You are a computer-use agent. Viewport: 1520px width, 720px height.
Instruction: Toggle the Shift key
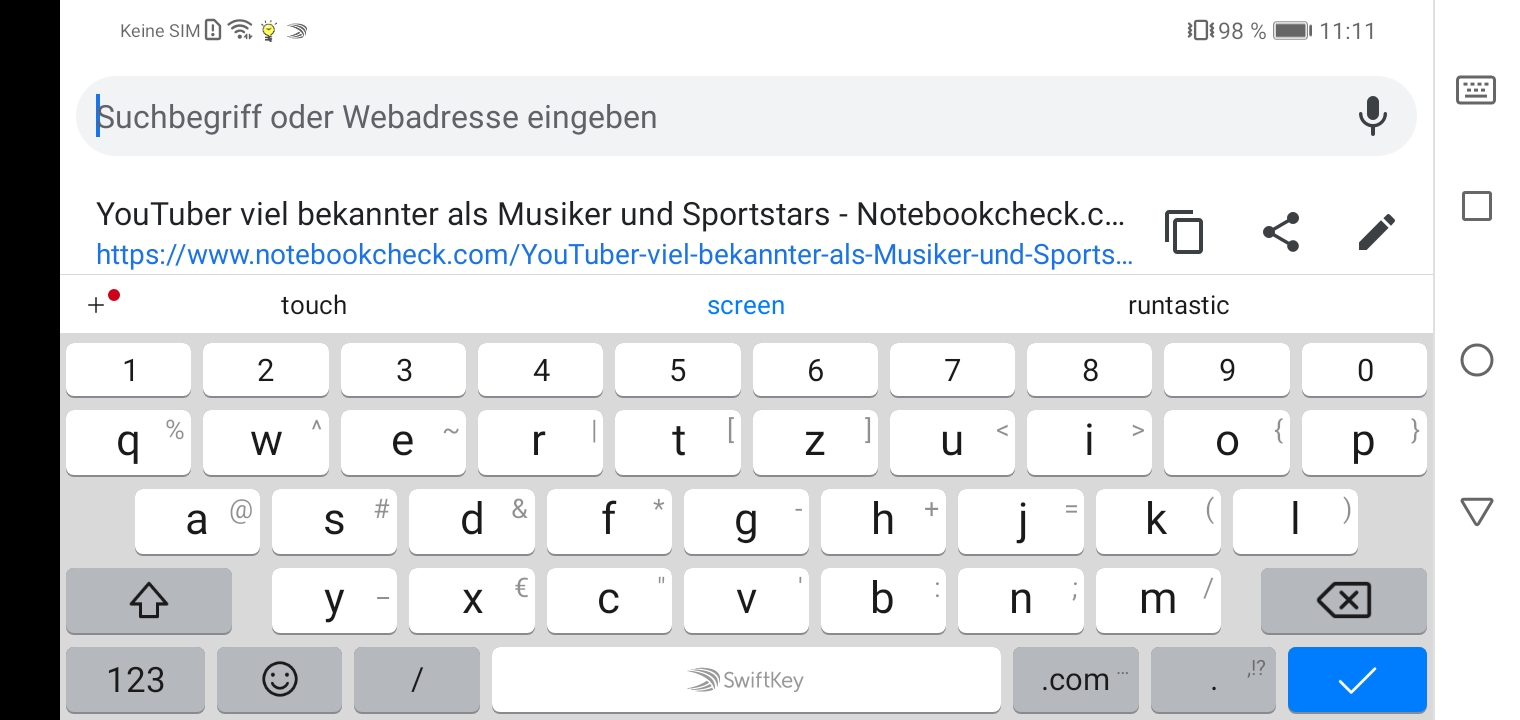click(x=149, y=600)
